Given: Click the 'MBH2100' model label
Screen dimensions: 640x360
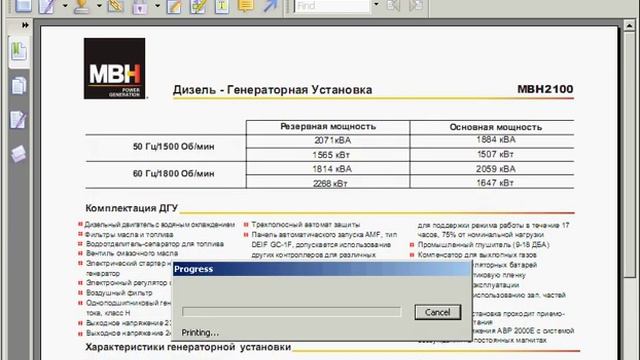Looking at the screenshot, I should pos(545,89).
